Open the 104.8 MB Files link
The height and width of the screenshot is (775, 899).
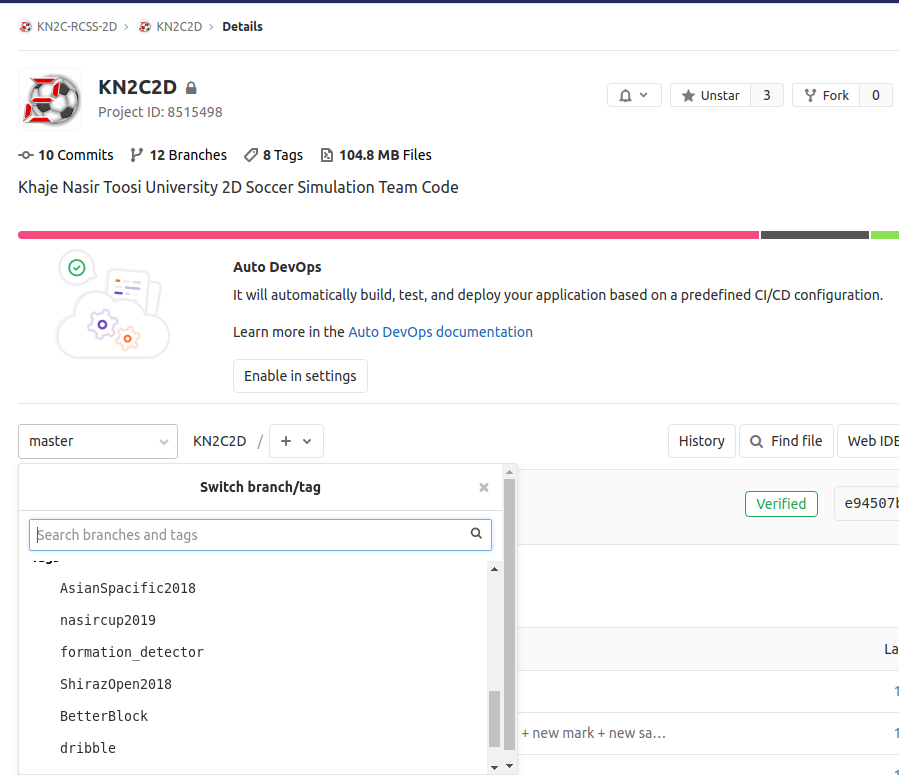(376, 155)
